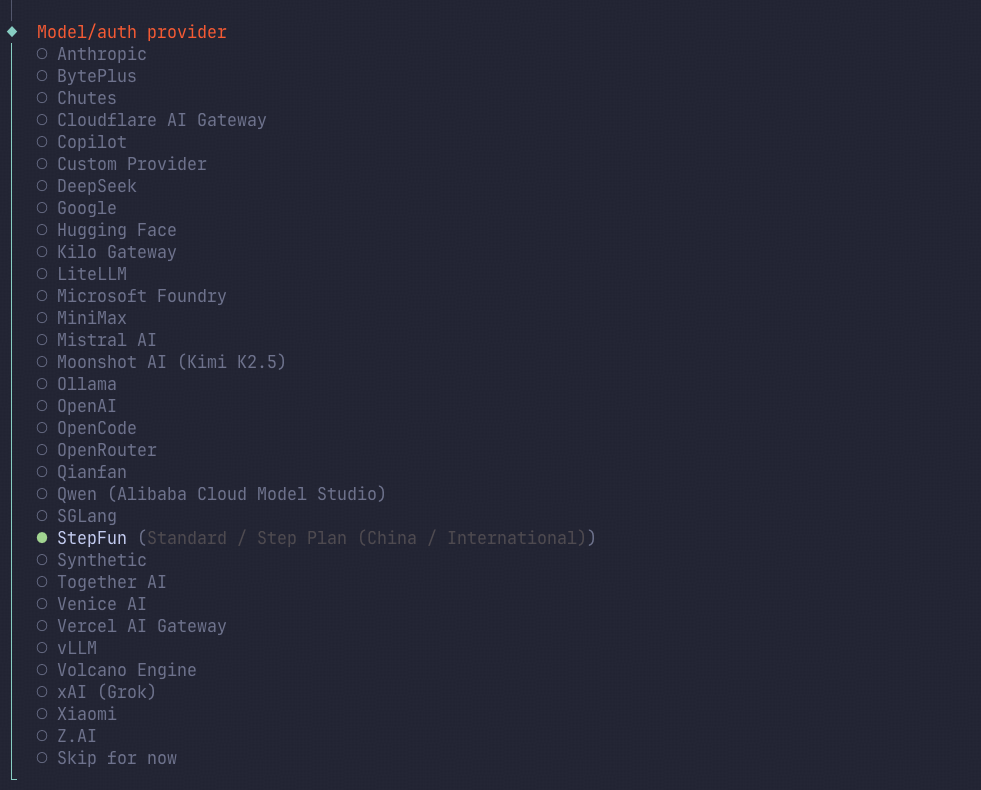The image size is (981, 790).
Task: Select DeepSeek as the provider
Action: (86, 186)
